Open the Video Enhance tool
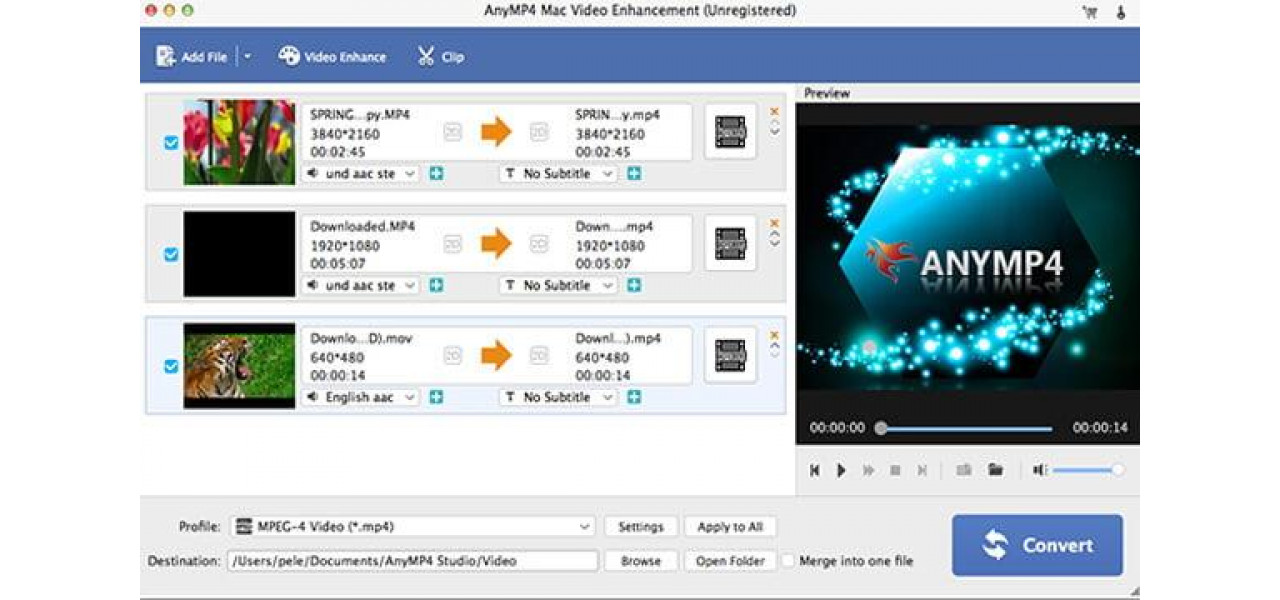 (332, 57)
